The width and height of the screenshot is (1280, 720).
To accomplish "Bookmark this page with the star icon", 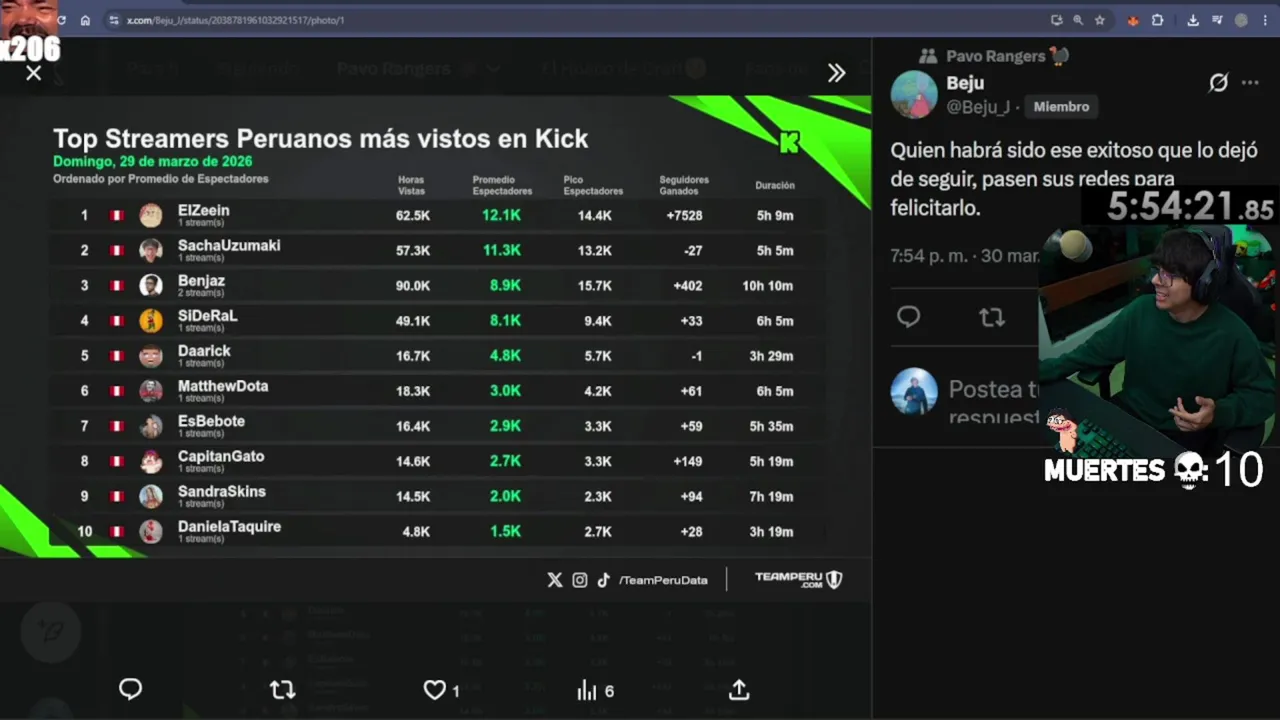I will pos(1100,20).
